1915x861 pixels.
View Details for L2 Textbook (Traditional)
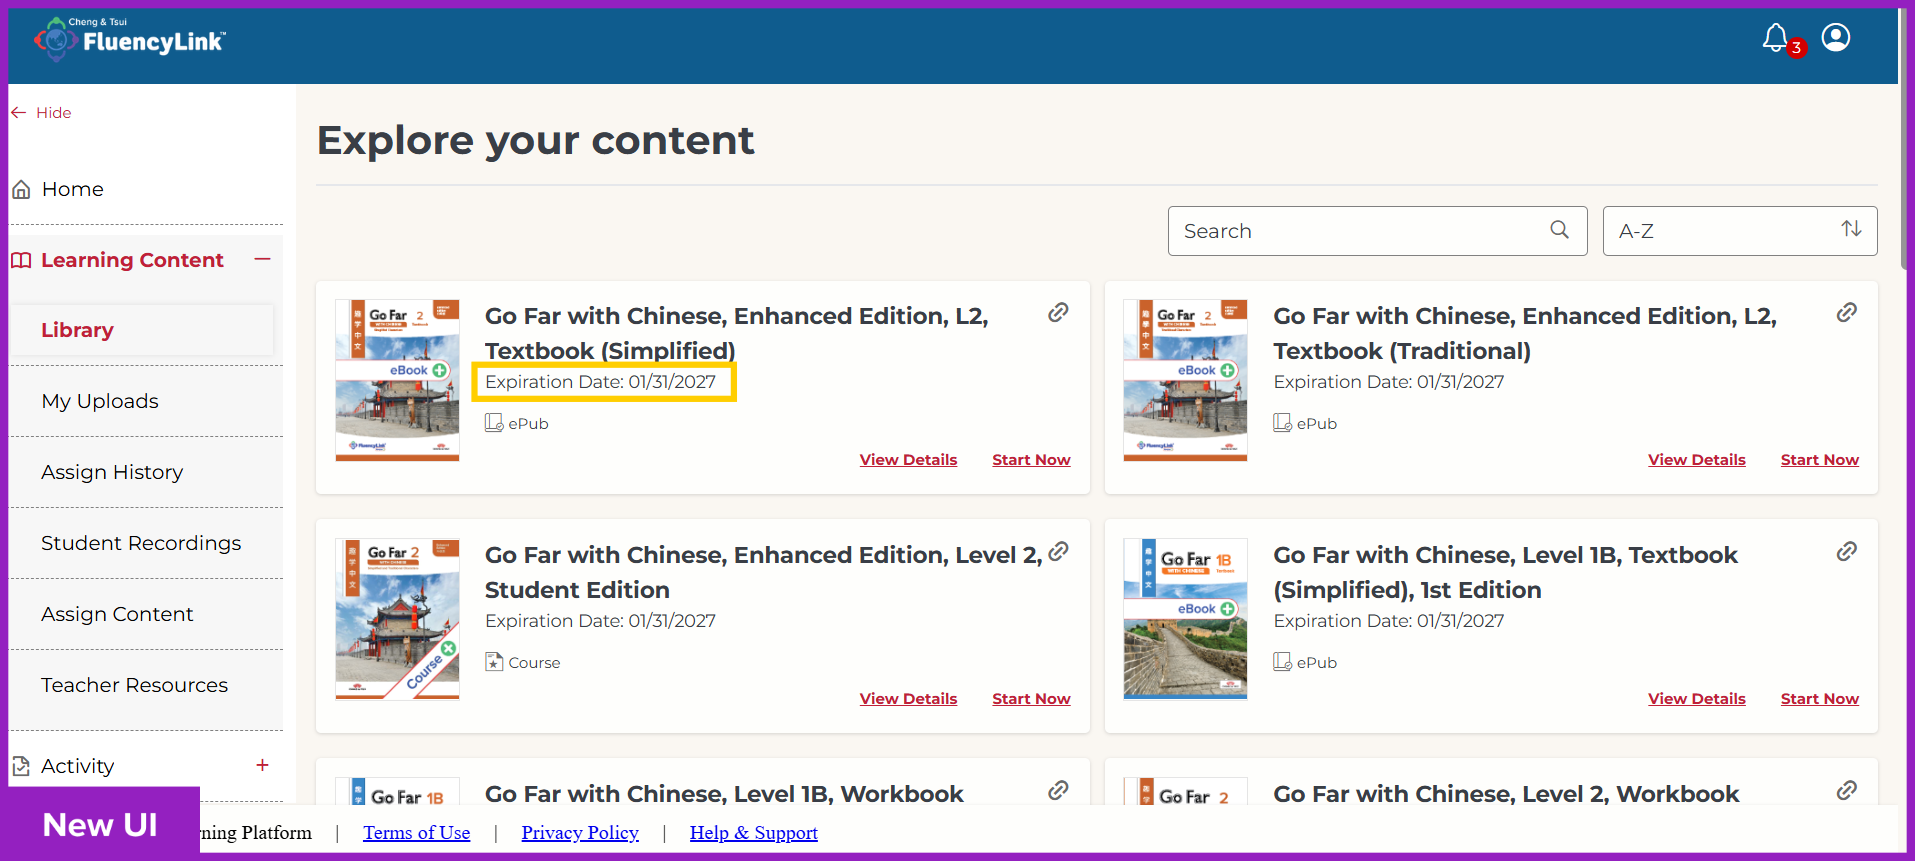(1696, 460)
